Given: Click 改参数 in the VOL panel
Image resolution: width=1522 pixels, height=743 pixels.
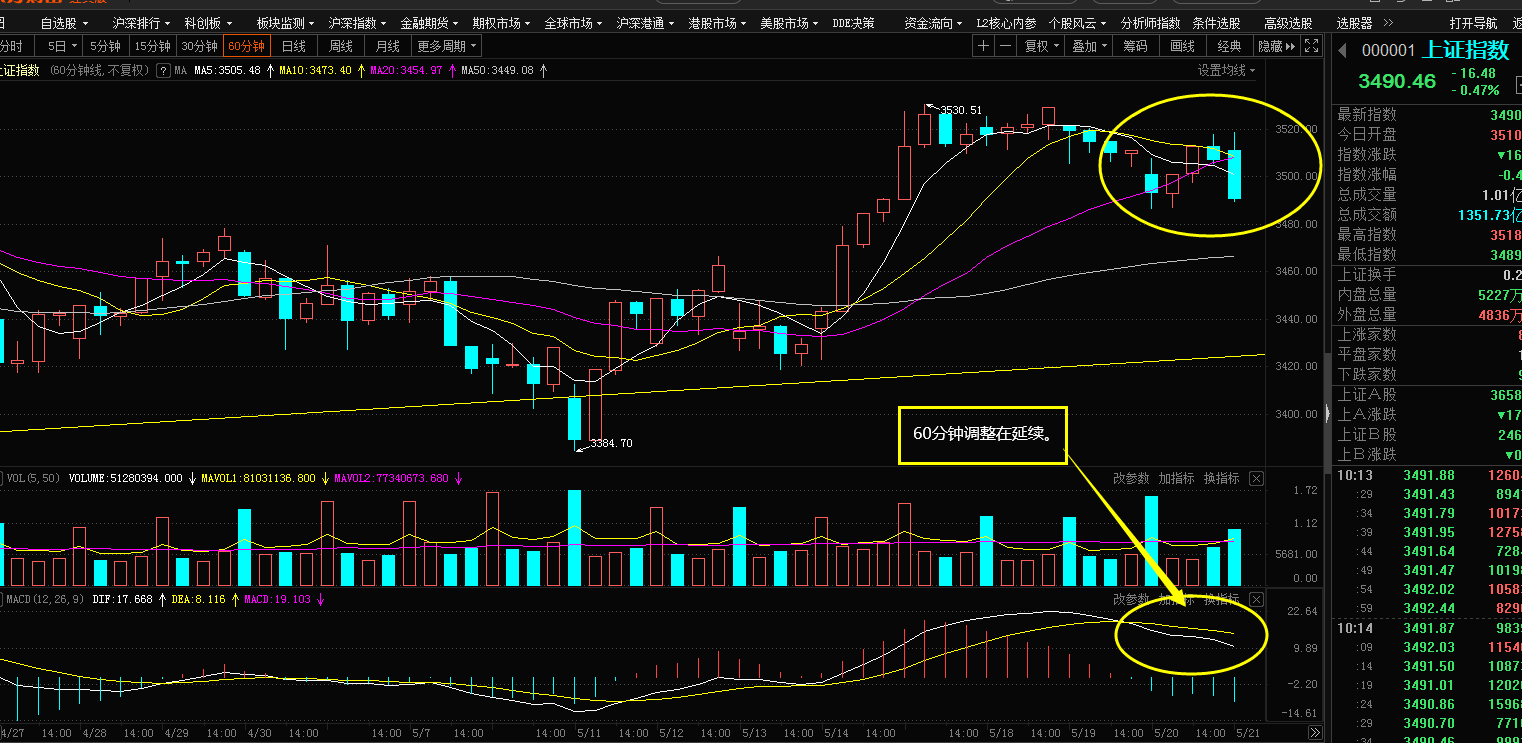Looking at the screenshot, I should click(x=1131, y=479).
